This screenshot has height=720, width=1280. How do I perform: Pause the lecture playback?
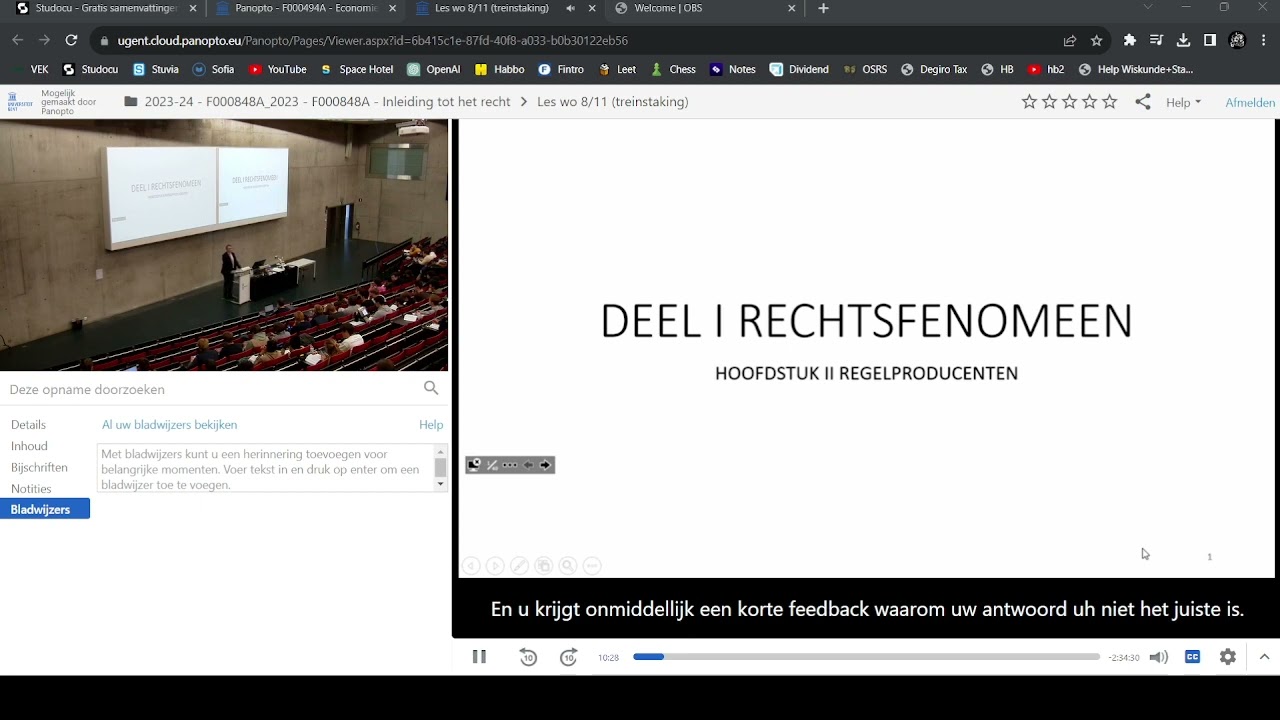pos(479,657)
